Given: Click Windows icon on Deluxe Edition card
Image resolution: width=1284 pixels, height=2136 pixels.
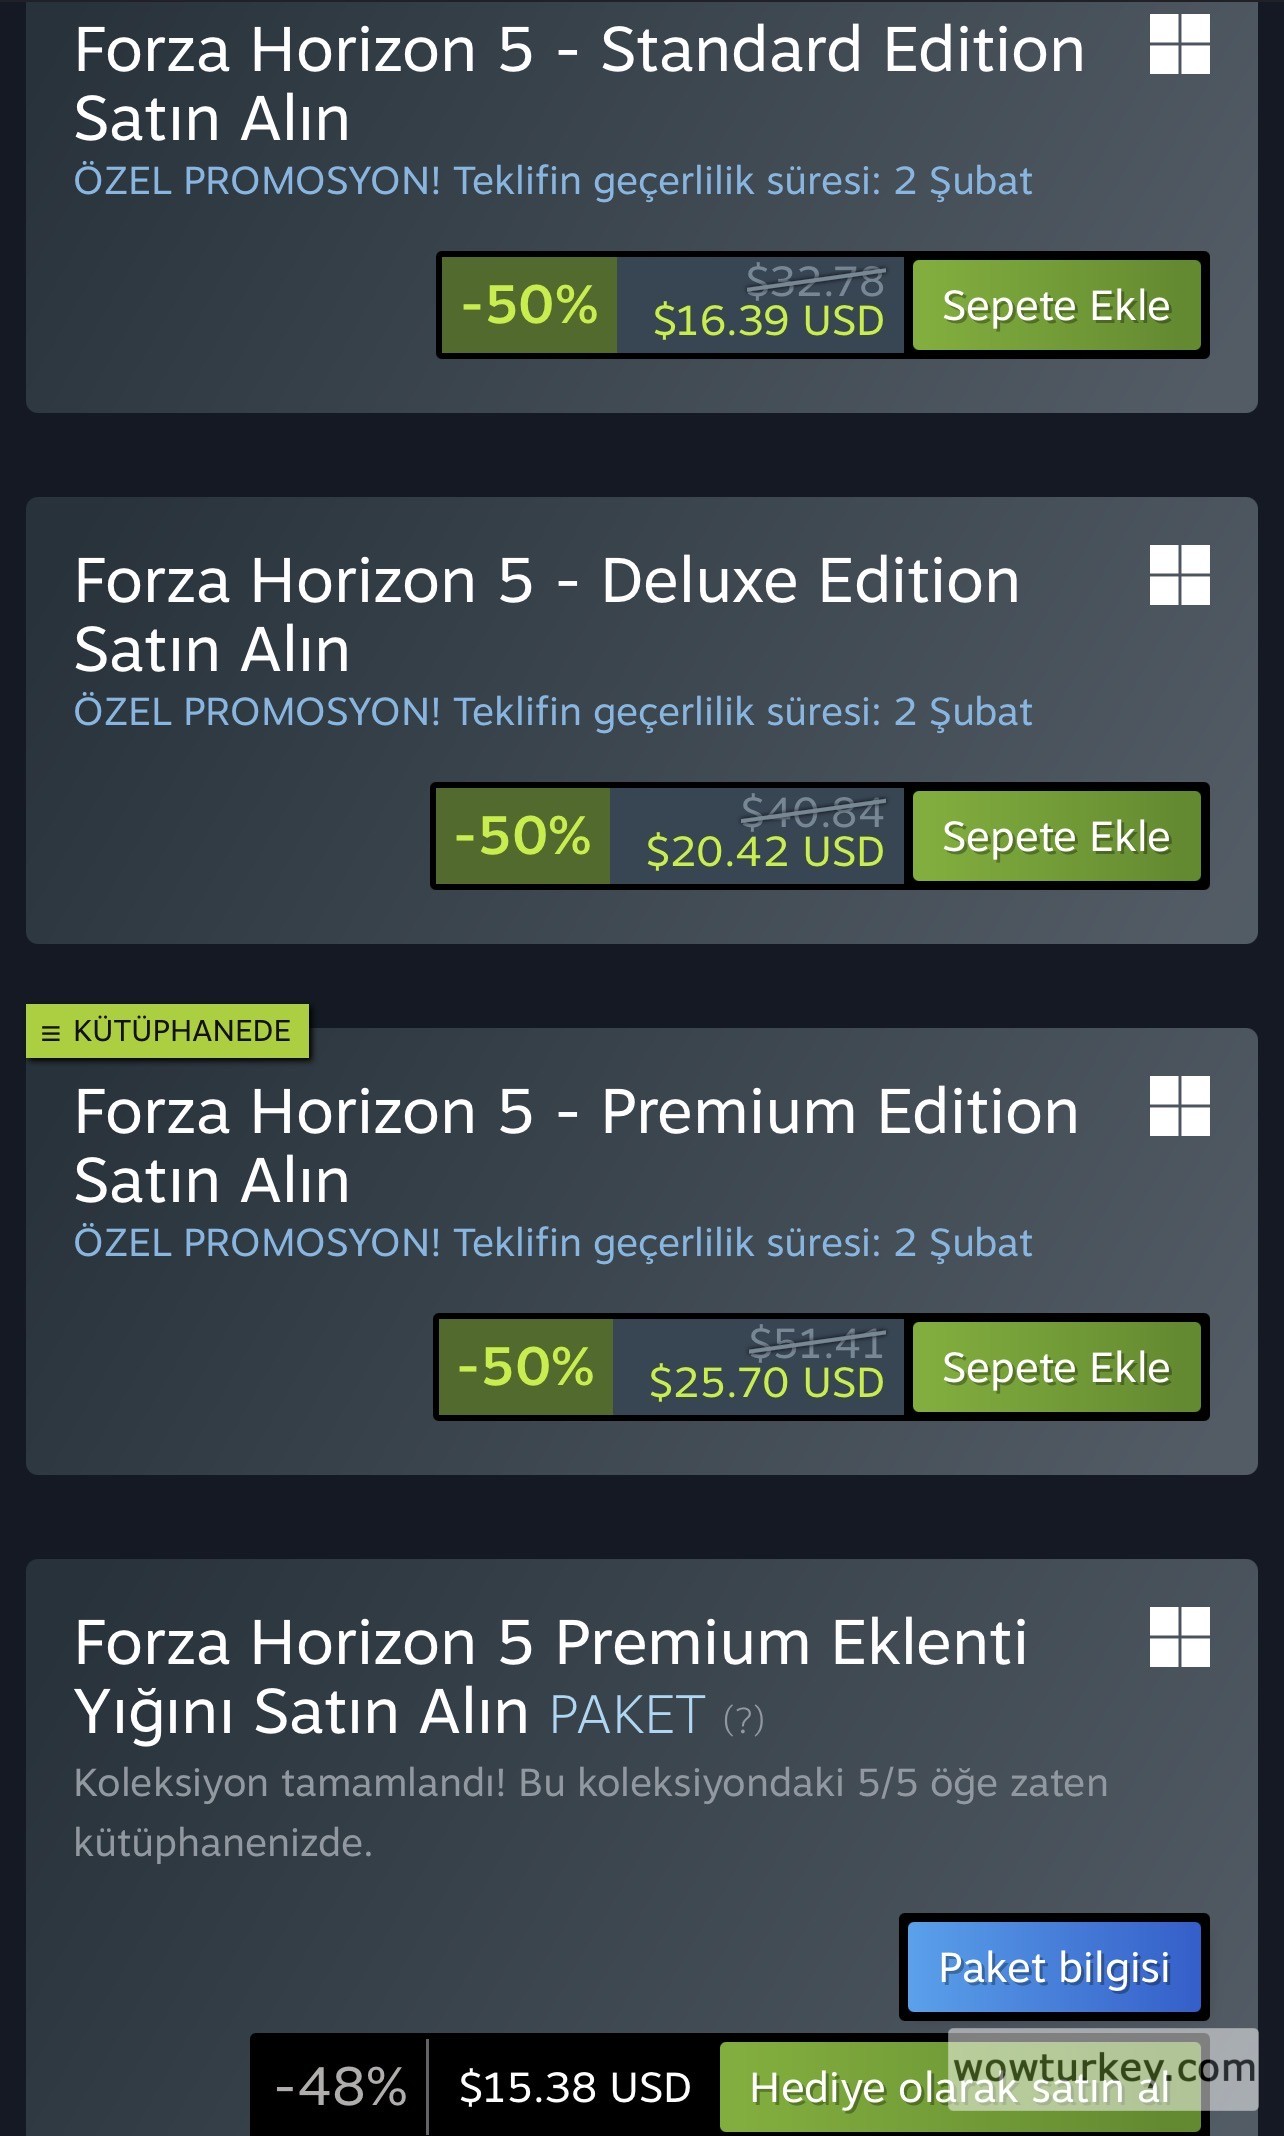Looking at the screenshot, I should (x=1179, y=576).
